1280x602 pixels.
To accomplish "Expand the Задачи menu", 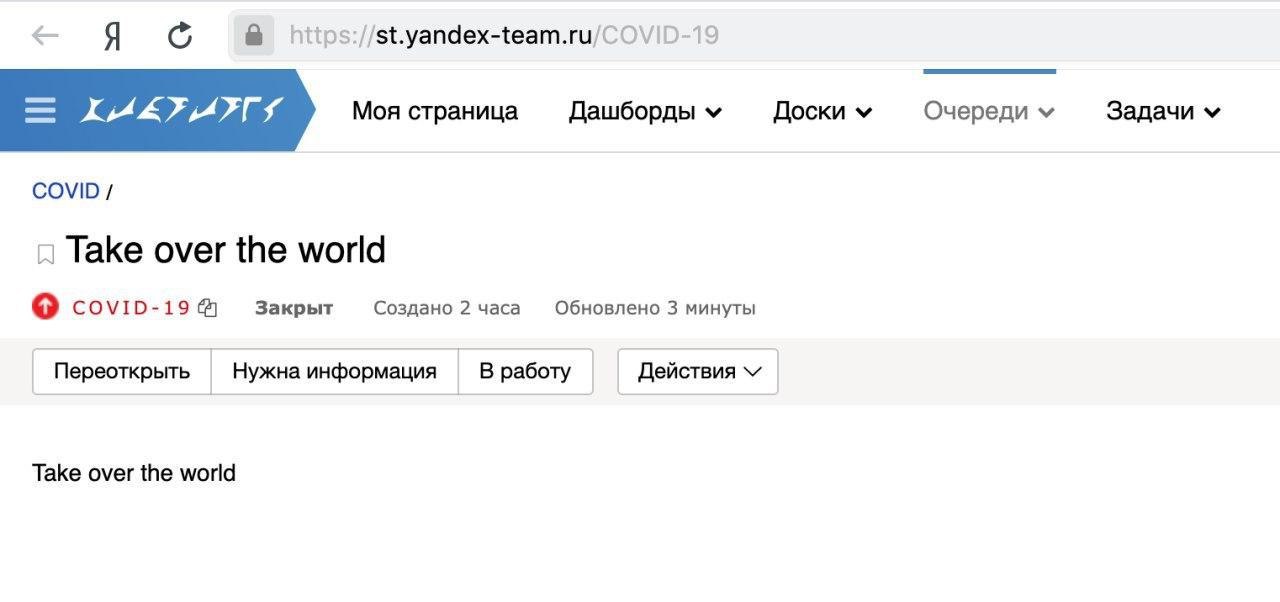I will tap(1163, 111).
